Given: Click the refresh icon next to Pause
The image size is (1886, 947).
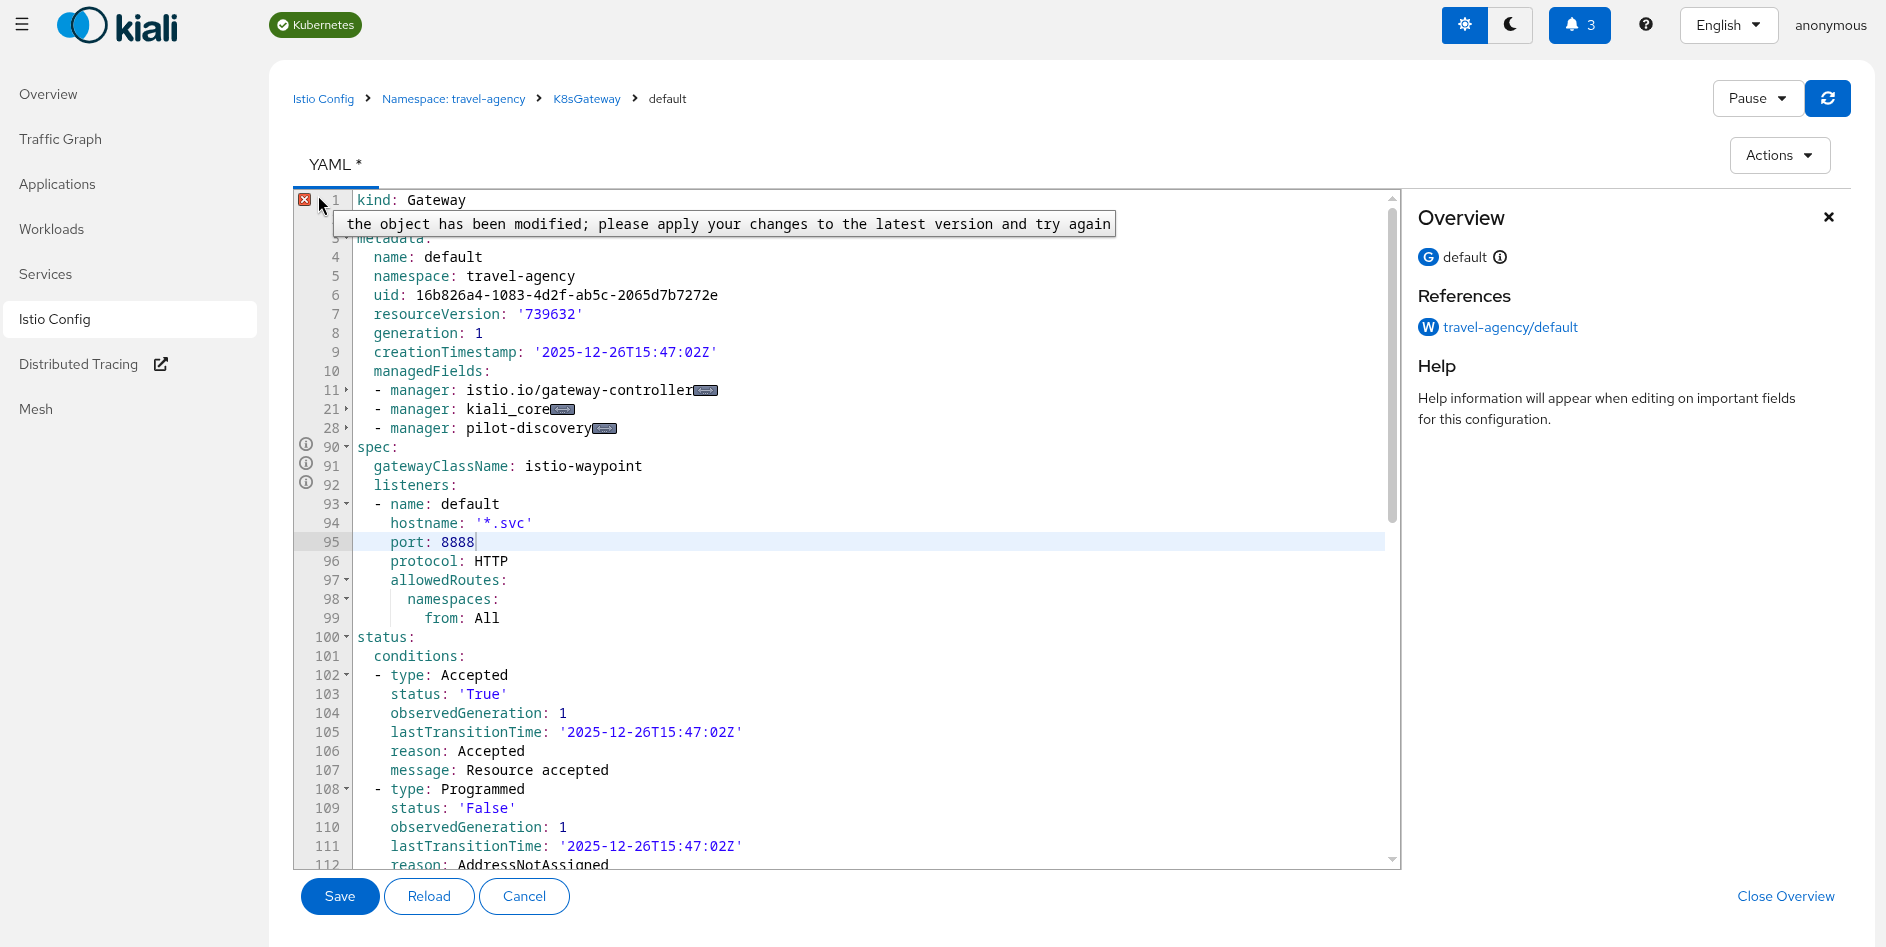Looking at the screenshot, I should point(1827,98).
